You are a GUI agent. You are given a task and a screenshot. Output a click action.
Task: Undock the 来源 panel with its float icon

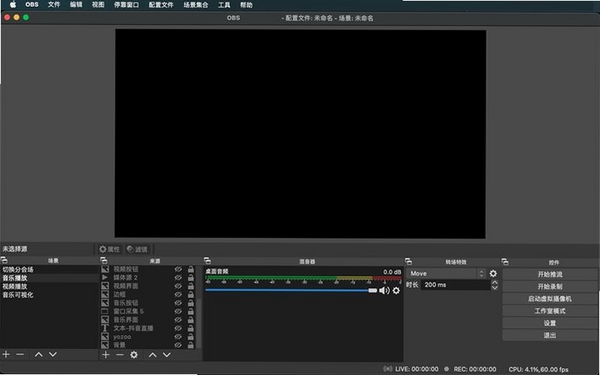click(x=104, y=260)
